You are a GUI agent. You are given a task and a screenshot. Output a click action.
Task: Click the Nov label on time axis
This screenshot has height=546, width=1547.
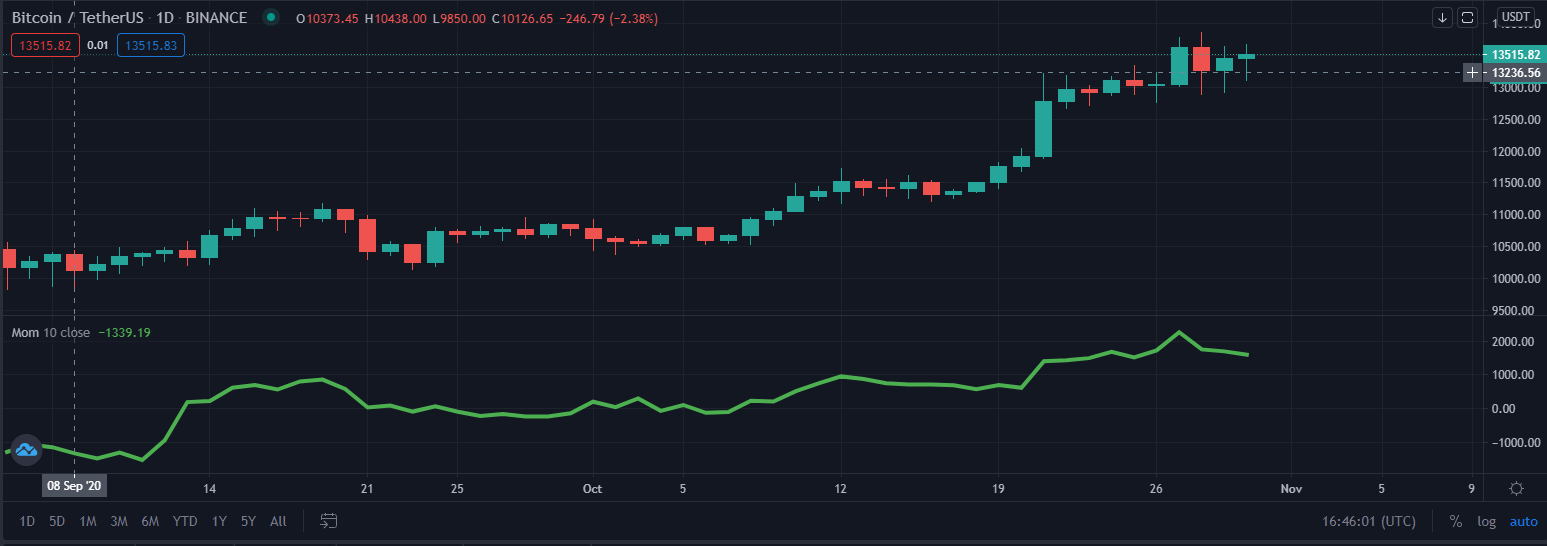1291,488
